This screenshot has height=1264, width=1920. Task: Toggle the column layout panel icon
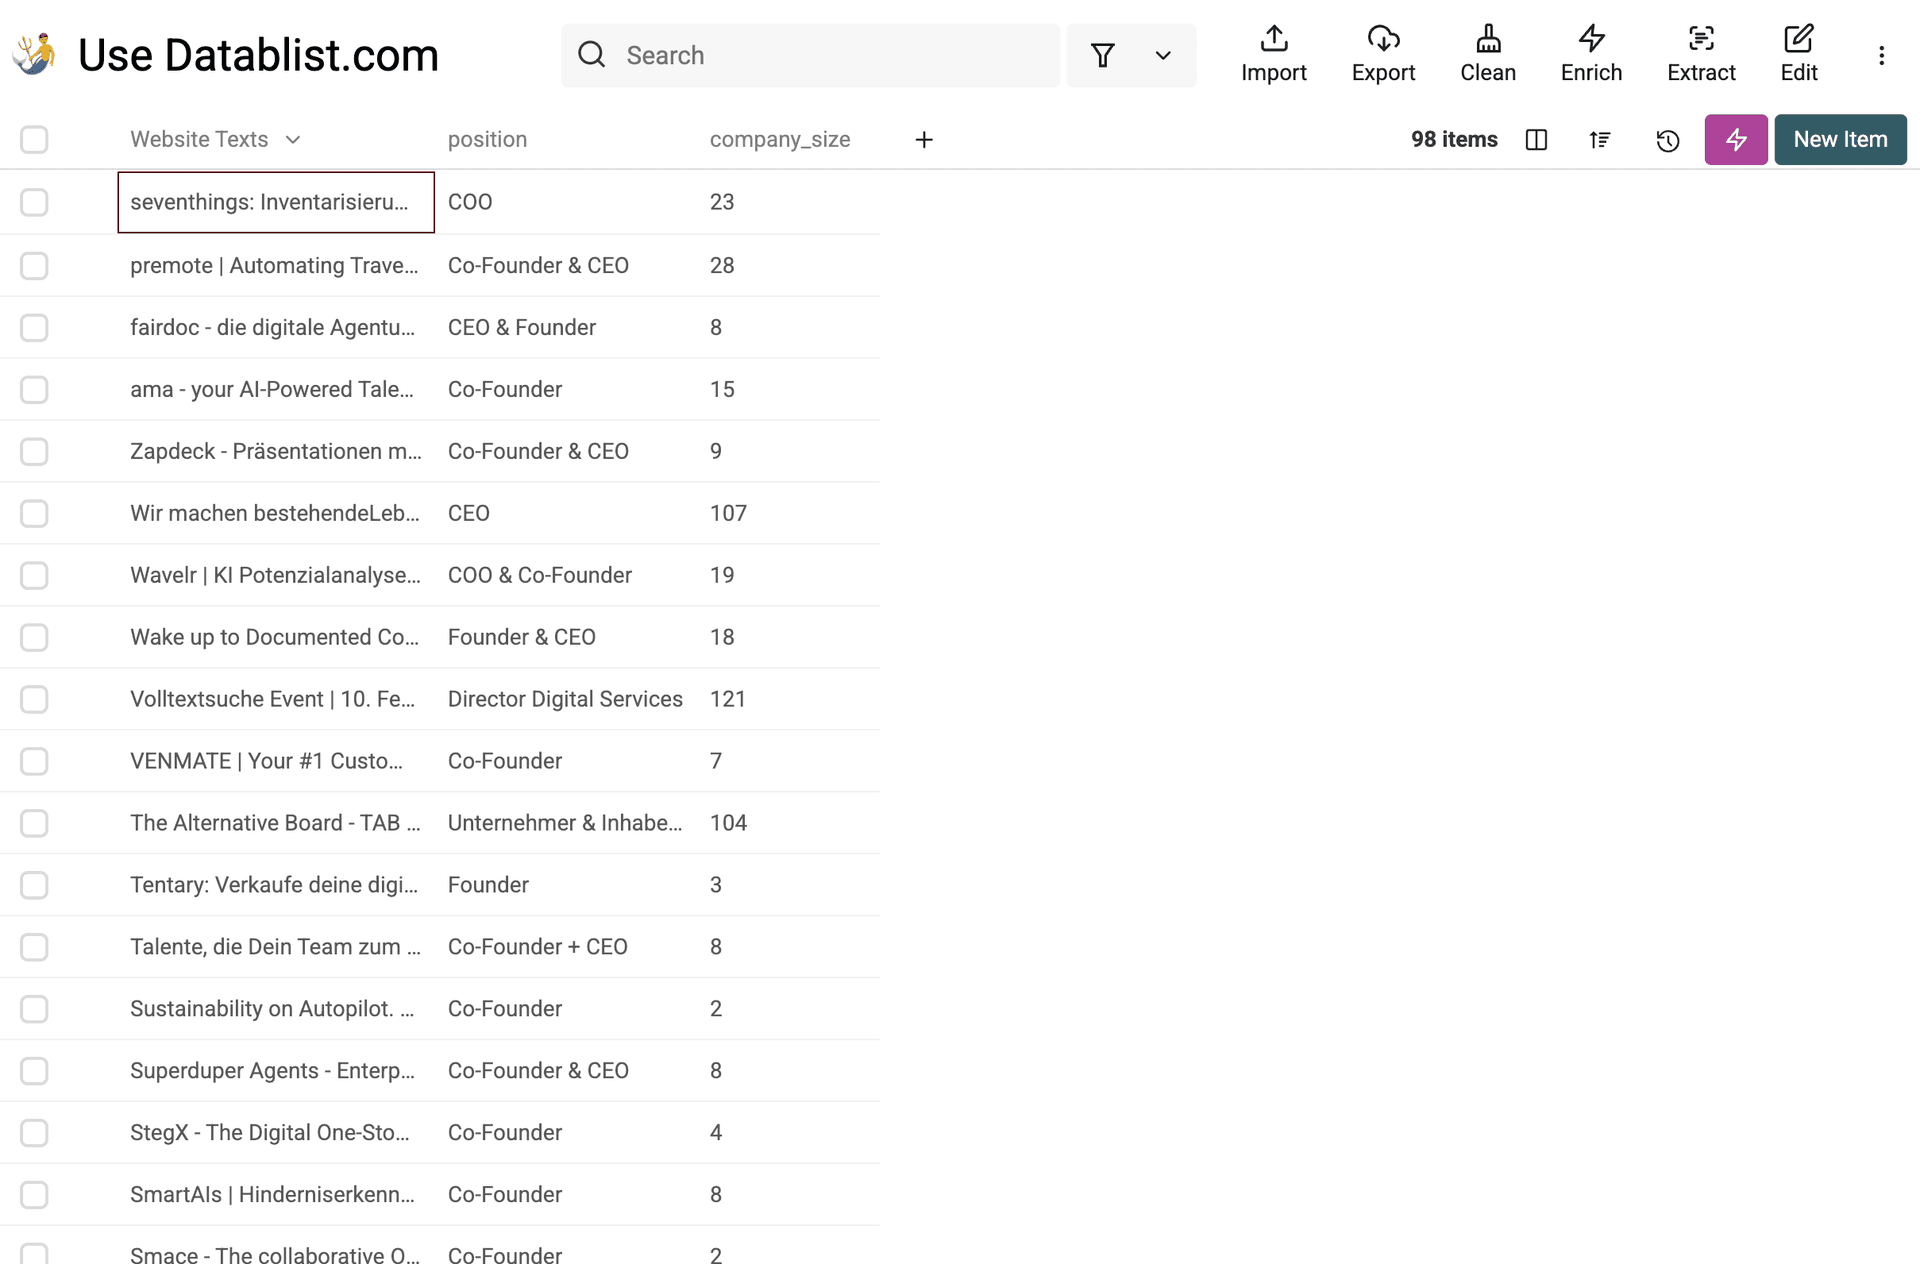pyautogui.click(x=1536, y=140)
